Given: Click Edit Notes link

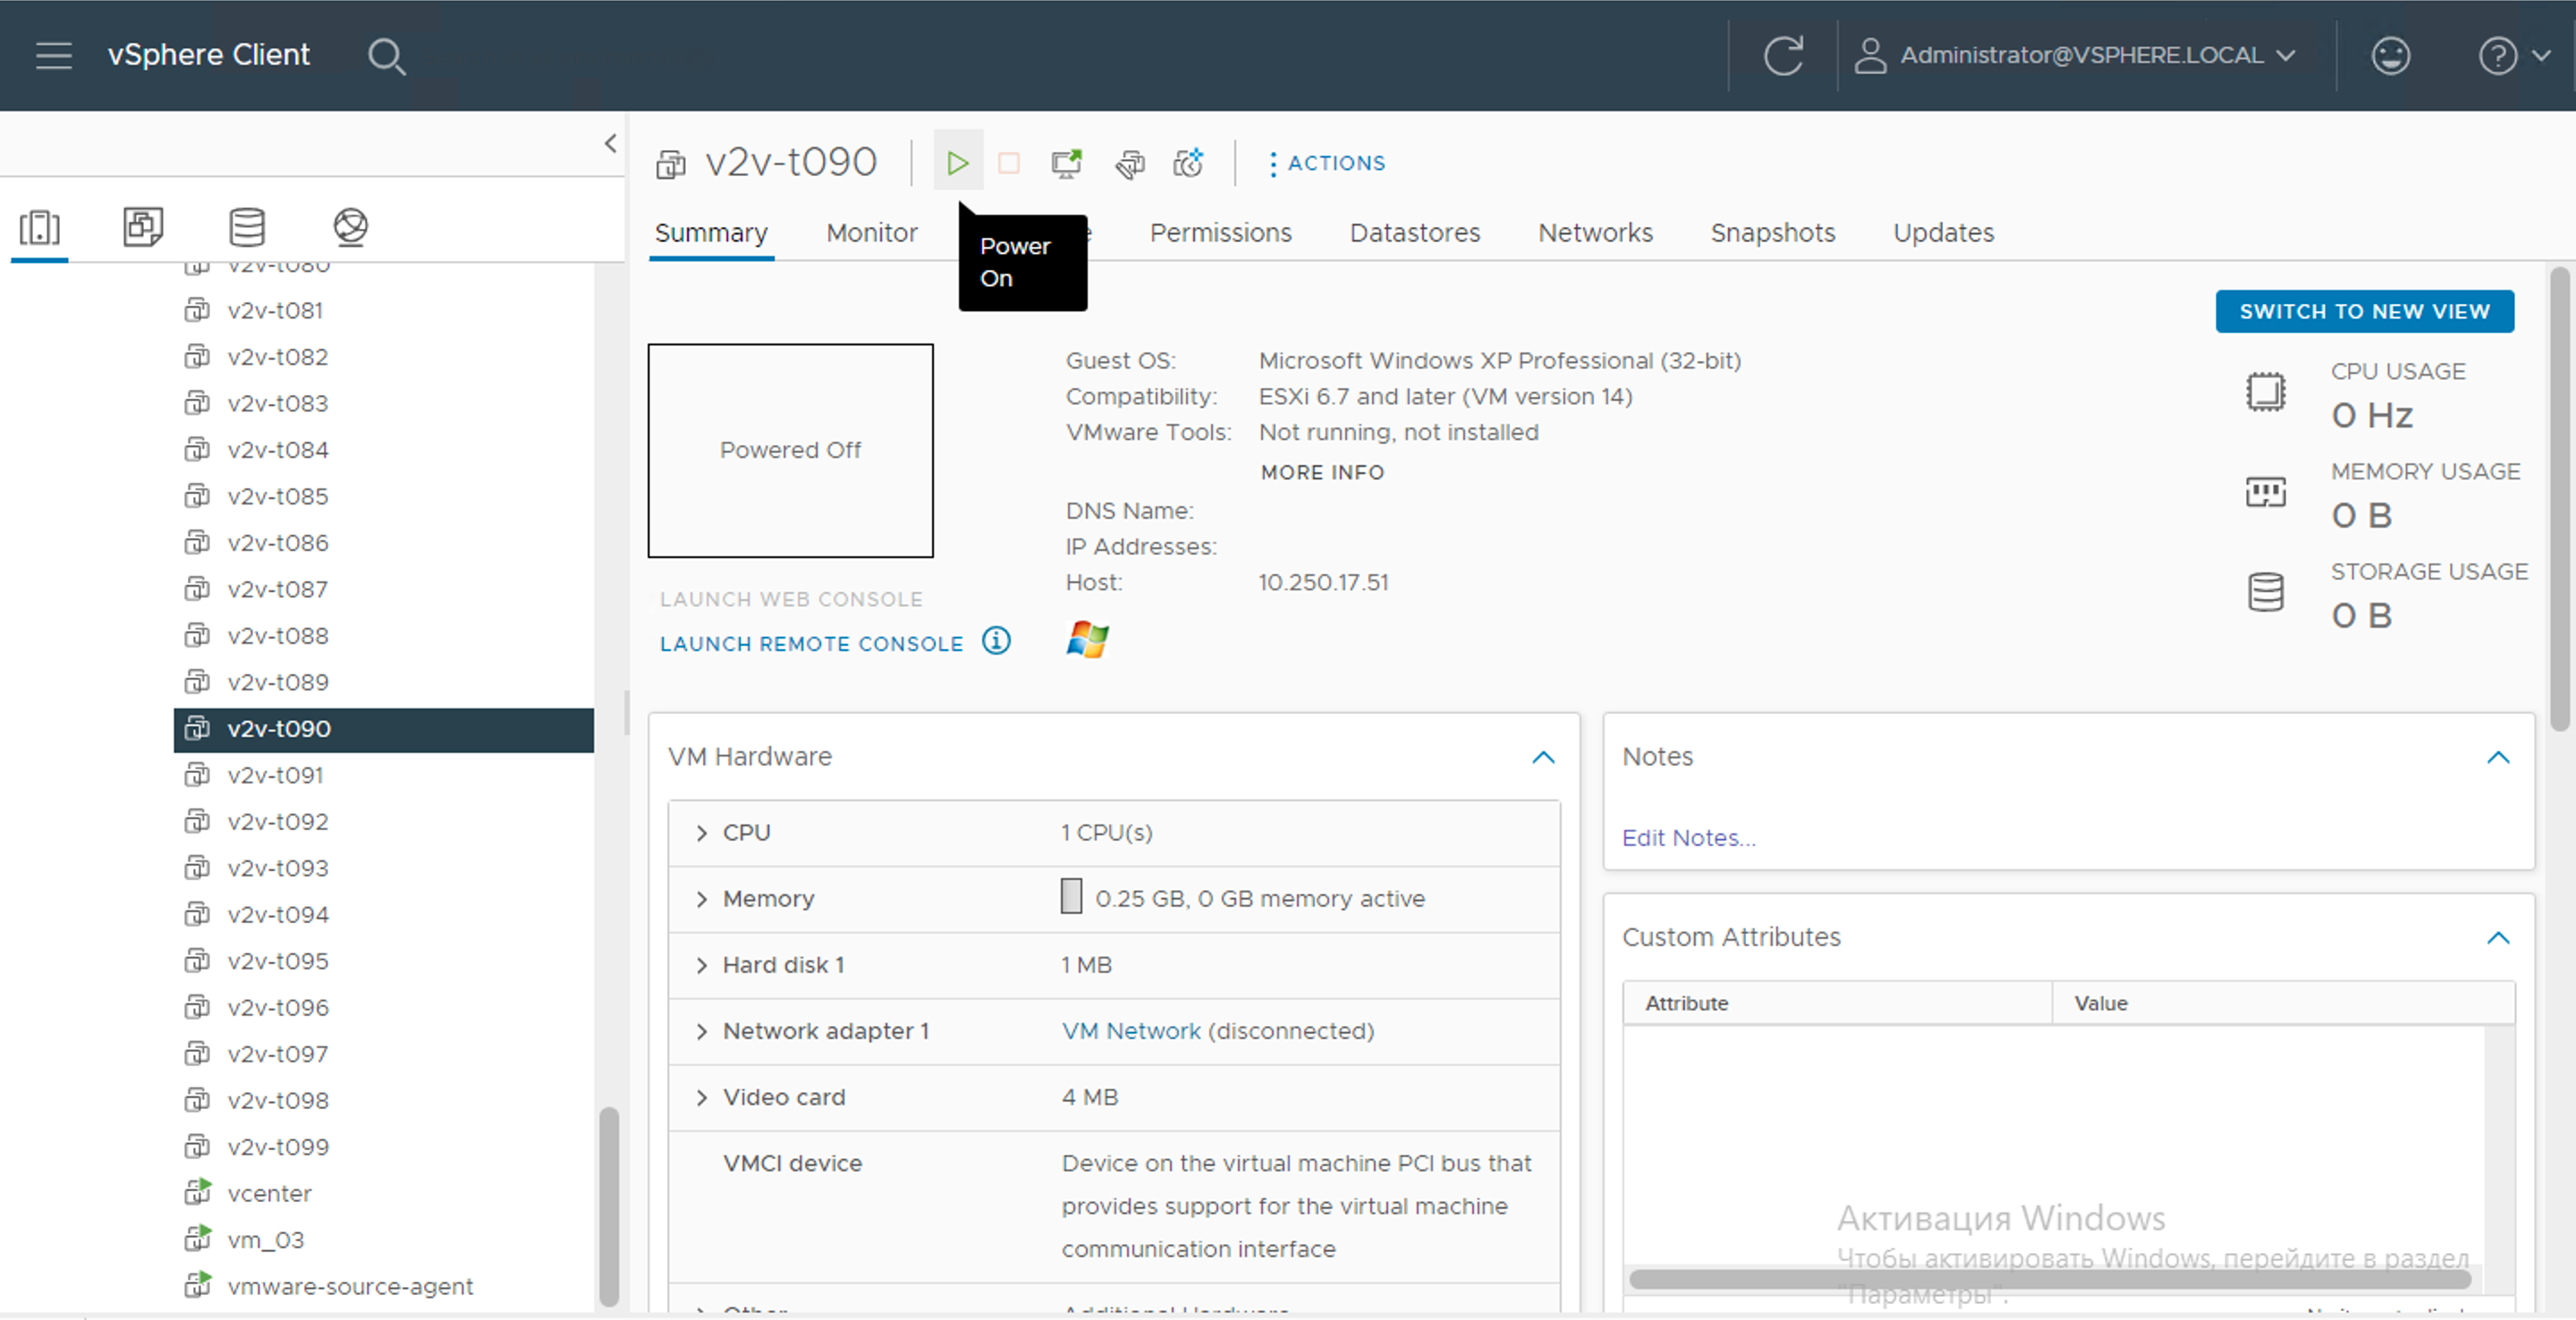Looking at the screenshot, I should point(1688,838).
